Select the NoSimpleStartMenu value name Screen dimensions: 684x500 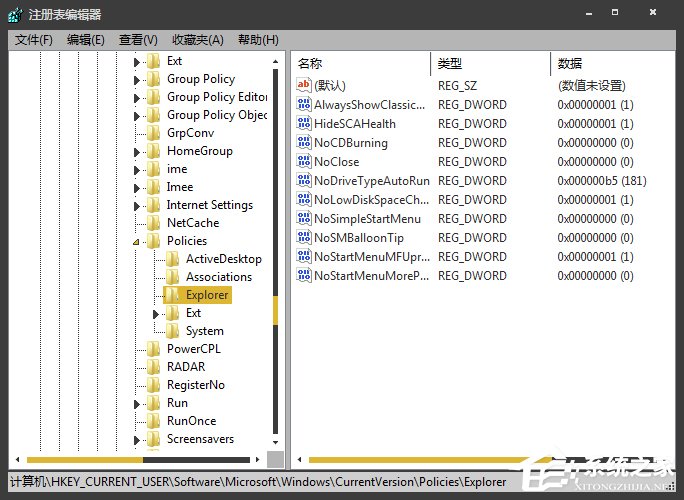coord(367,219)
